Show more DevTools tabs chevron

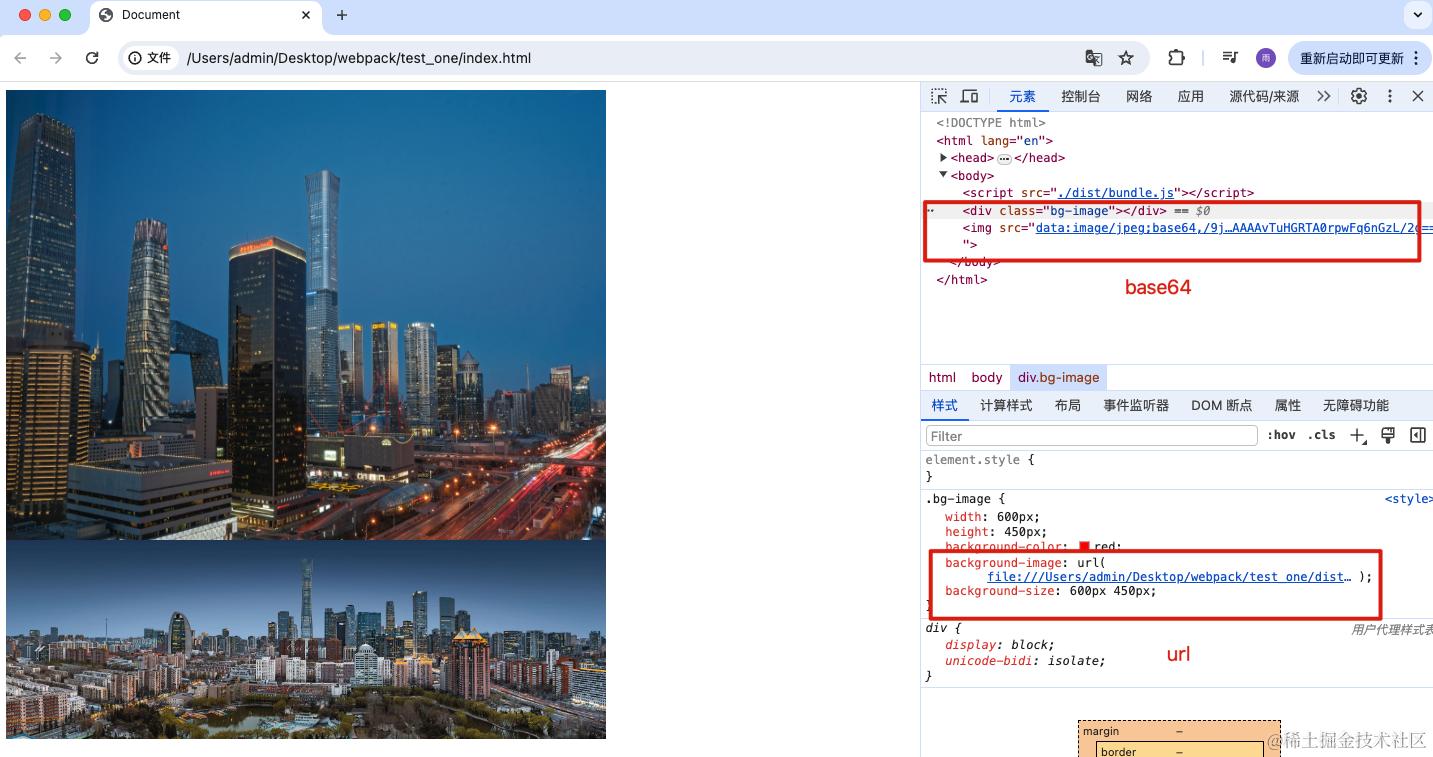1324,96
